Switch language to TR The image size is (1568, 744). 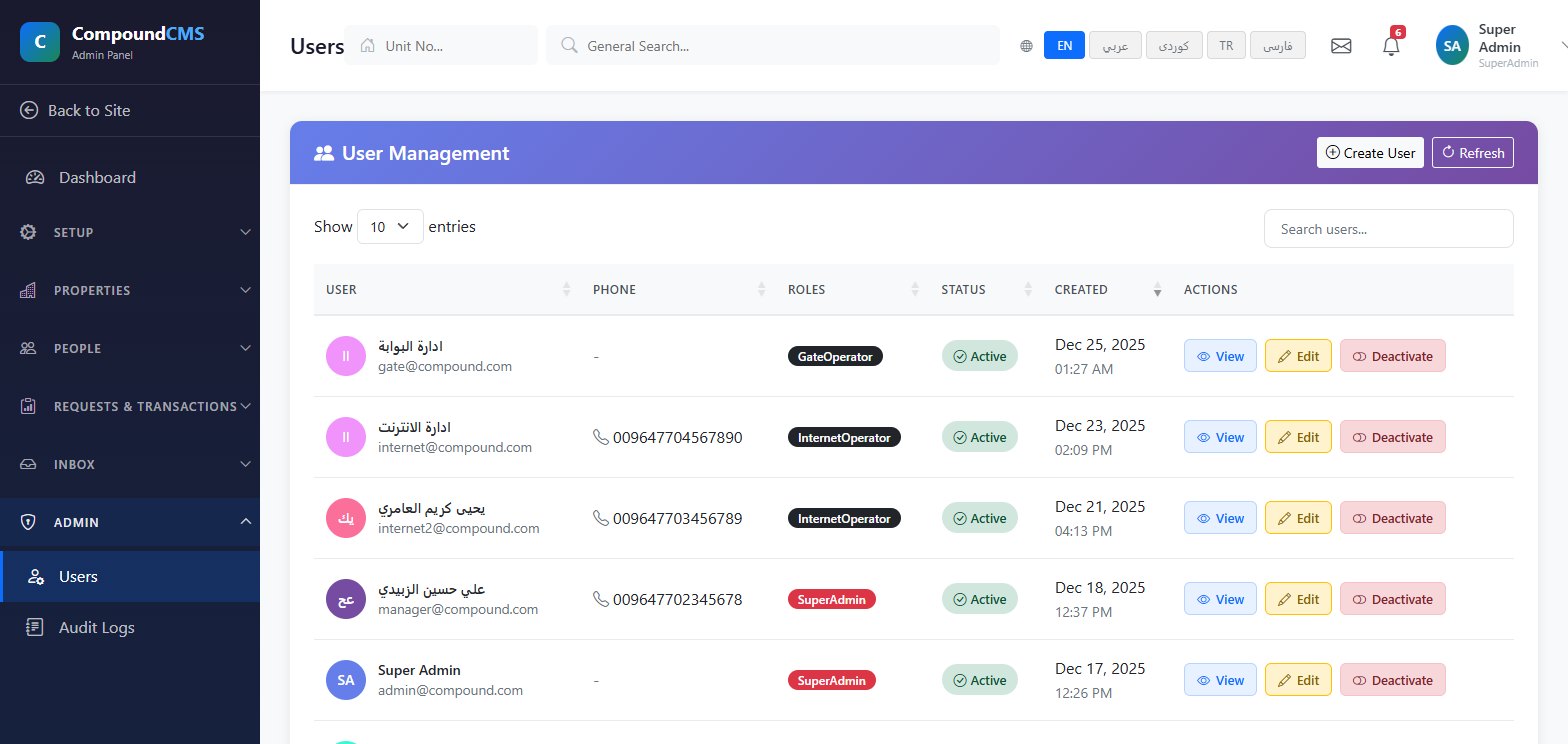1226,46
